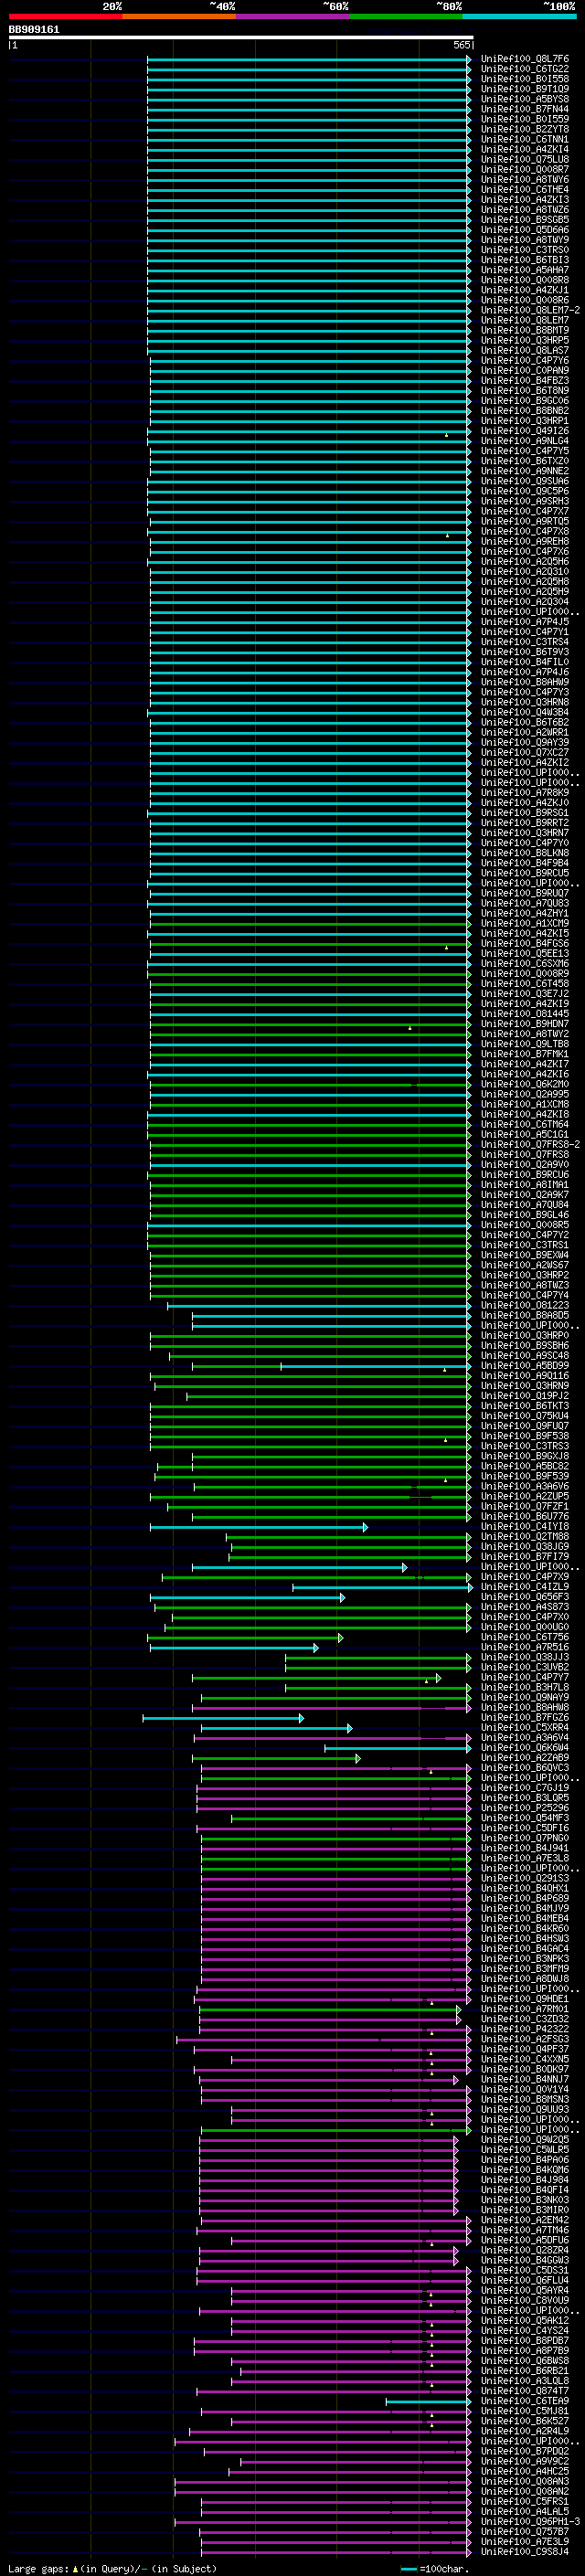Select hit label UniRef100_C3TRS3
This screenshot has height=2576, width=585.
[x=524, y=1445]
